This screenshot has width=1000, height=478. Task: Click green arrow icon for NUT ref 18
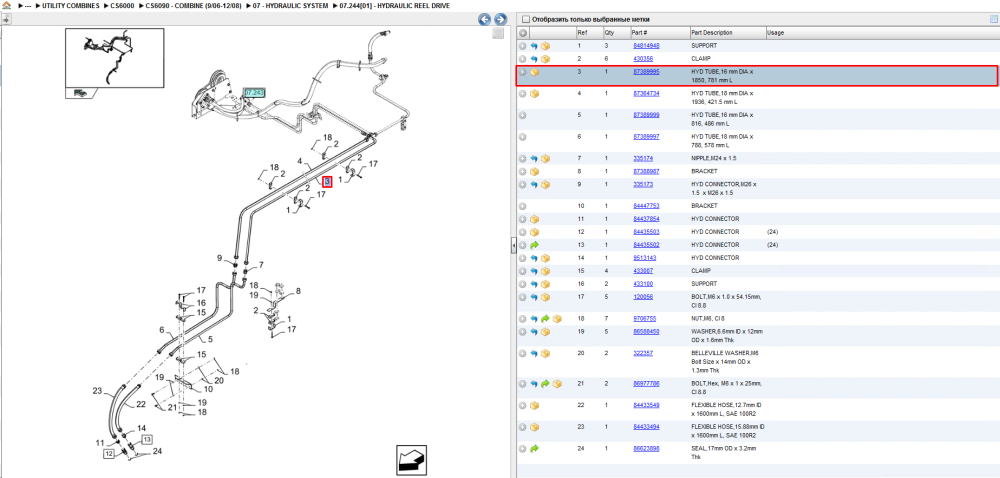546,318
